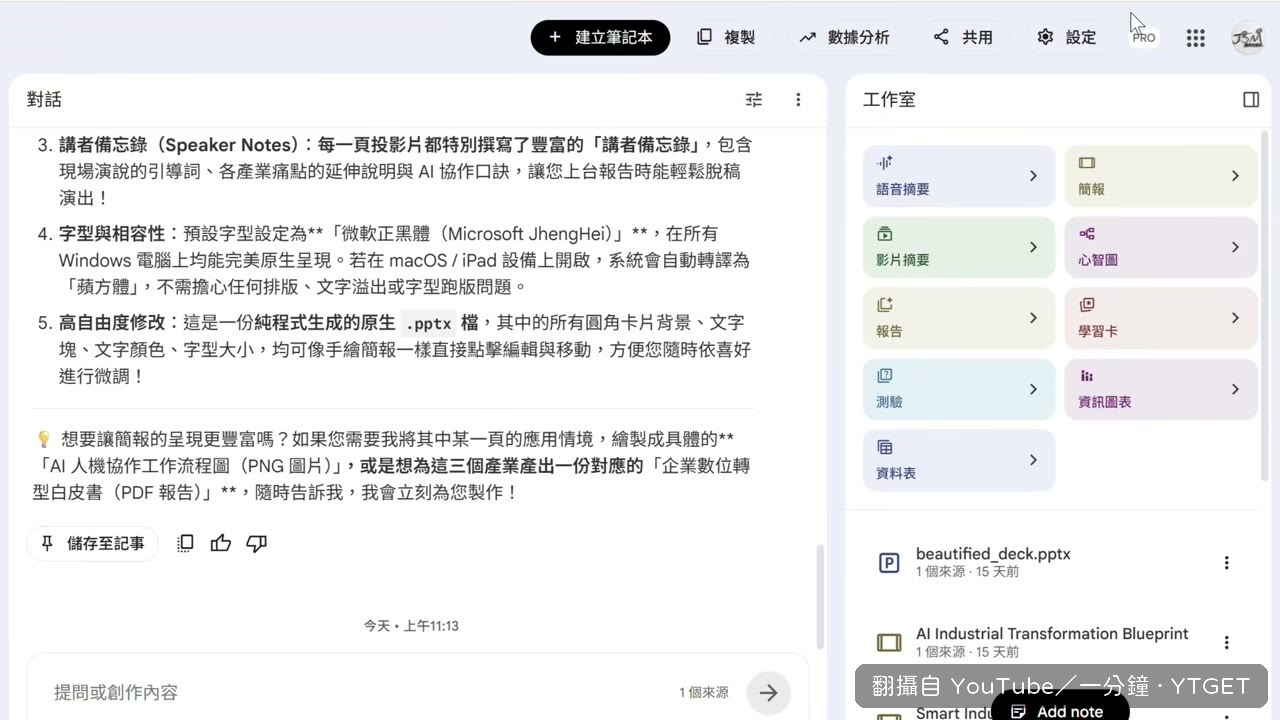Viewport: 1280px width, 720px height.
Task: Open the 對話 panel more options menu
Action: coord(798,99)
